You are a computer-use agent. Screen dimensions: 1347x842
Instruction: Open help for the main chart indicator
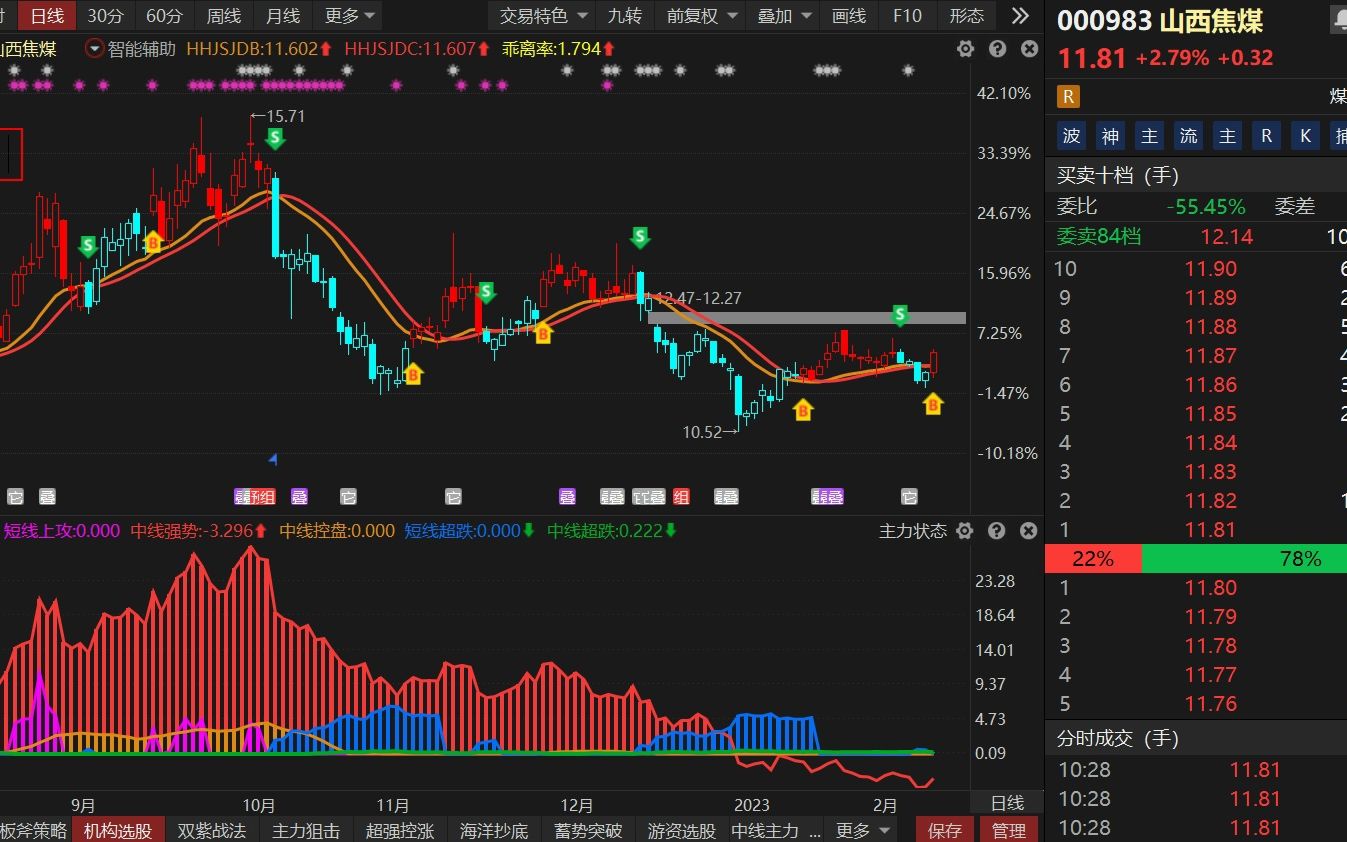[997, 49]
